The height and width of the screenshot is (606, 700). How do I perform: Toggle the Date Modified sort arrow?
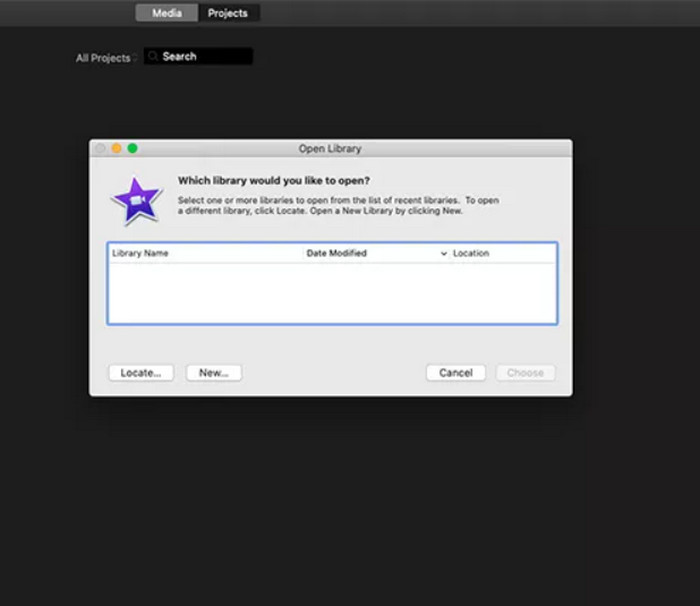pyautogui.click(x=443, y=254)
